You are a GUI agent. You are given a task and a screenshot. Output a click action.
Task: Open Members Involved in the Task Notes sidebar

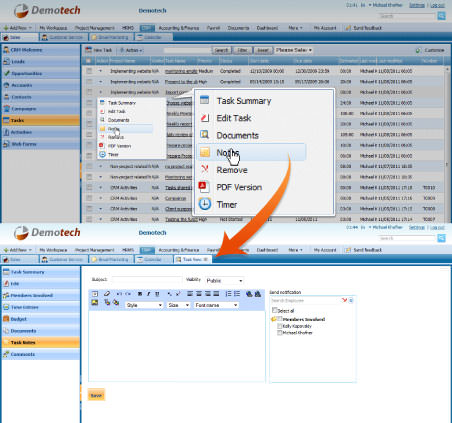coord(41,295)
